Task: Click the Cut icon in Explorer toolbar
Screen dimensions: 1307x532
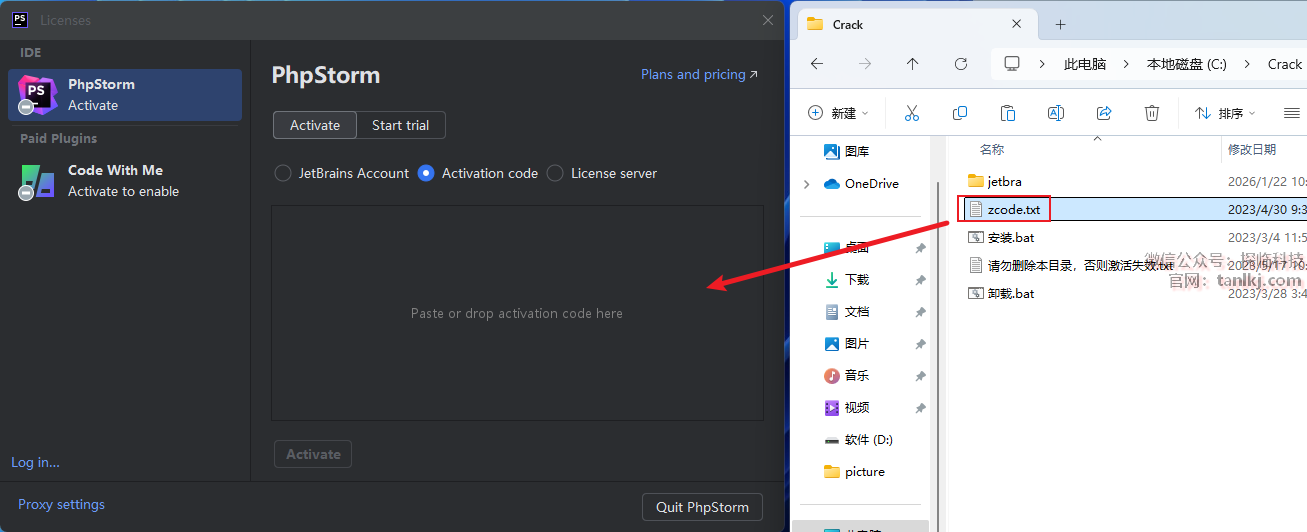Action: click(911, 113)
